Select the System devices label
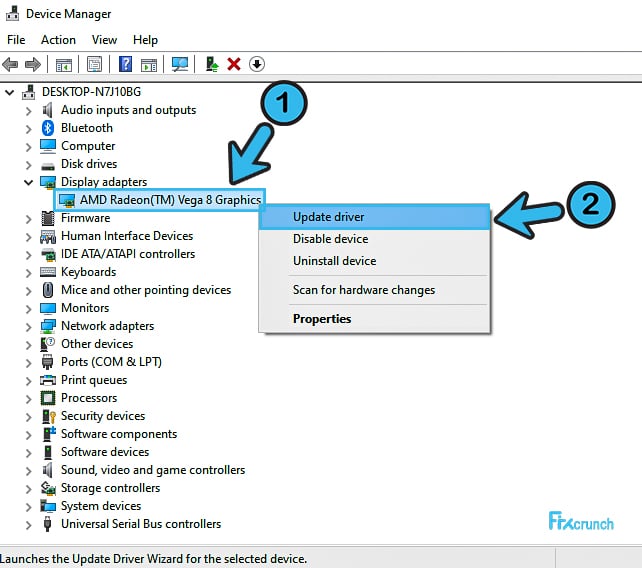Image resolution: width=642 pixels, height=568 pixels. coord(101,506)
